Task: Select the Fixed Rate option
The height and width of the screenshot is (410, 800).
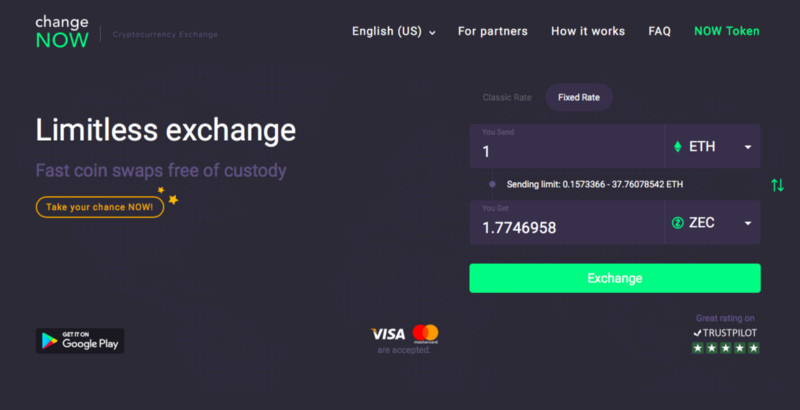Action: (x=579, y=98)
